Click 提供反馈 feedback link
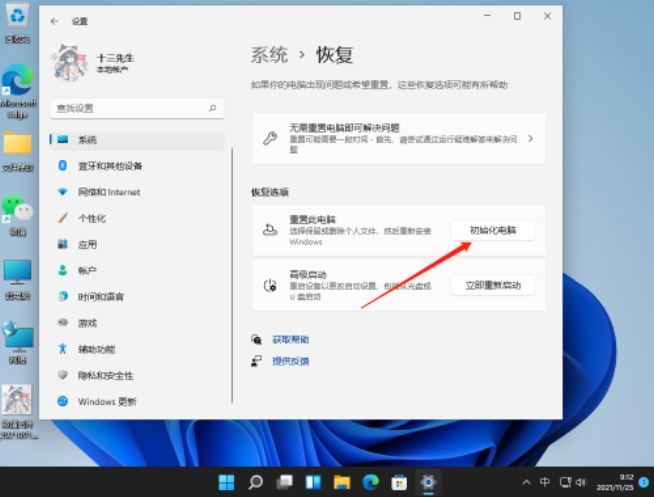654x497 pixels. [x=290, y=361]
